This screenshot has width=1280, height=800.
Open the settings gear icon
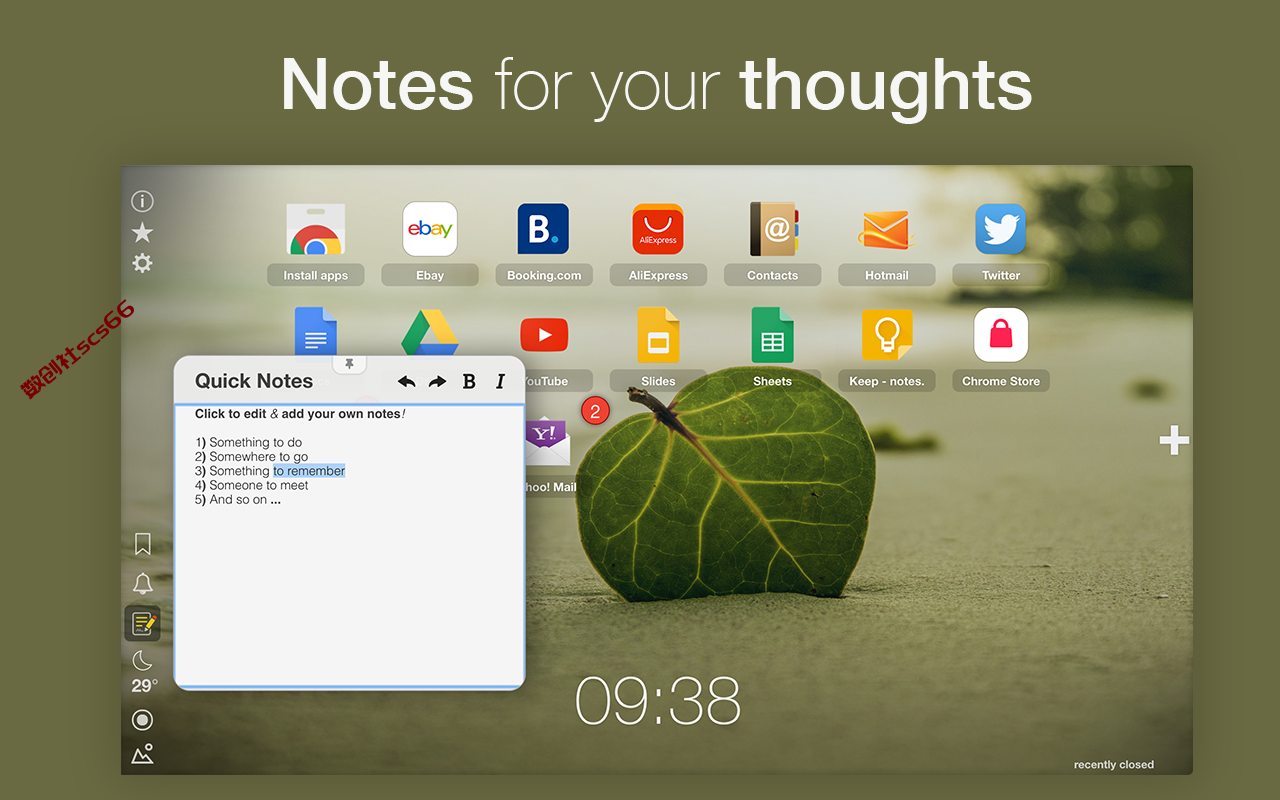pos(143,263)
